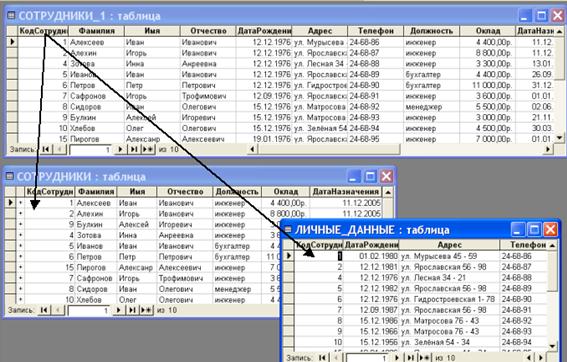Click phone "24-68-93" in ЛИЧНЫЕ_ДАННЫЕ
The width and height of the screenshot is (567, 362).
[x=524, y=331]
